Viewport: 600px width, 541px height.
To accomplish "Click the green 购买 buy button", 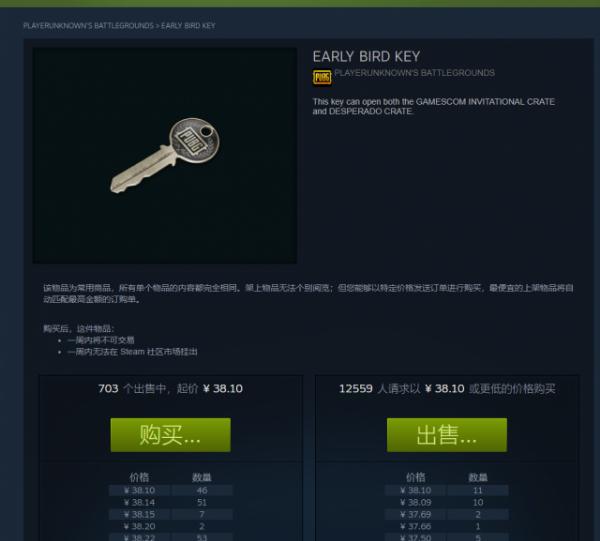I will (x=171, y=435).
